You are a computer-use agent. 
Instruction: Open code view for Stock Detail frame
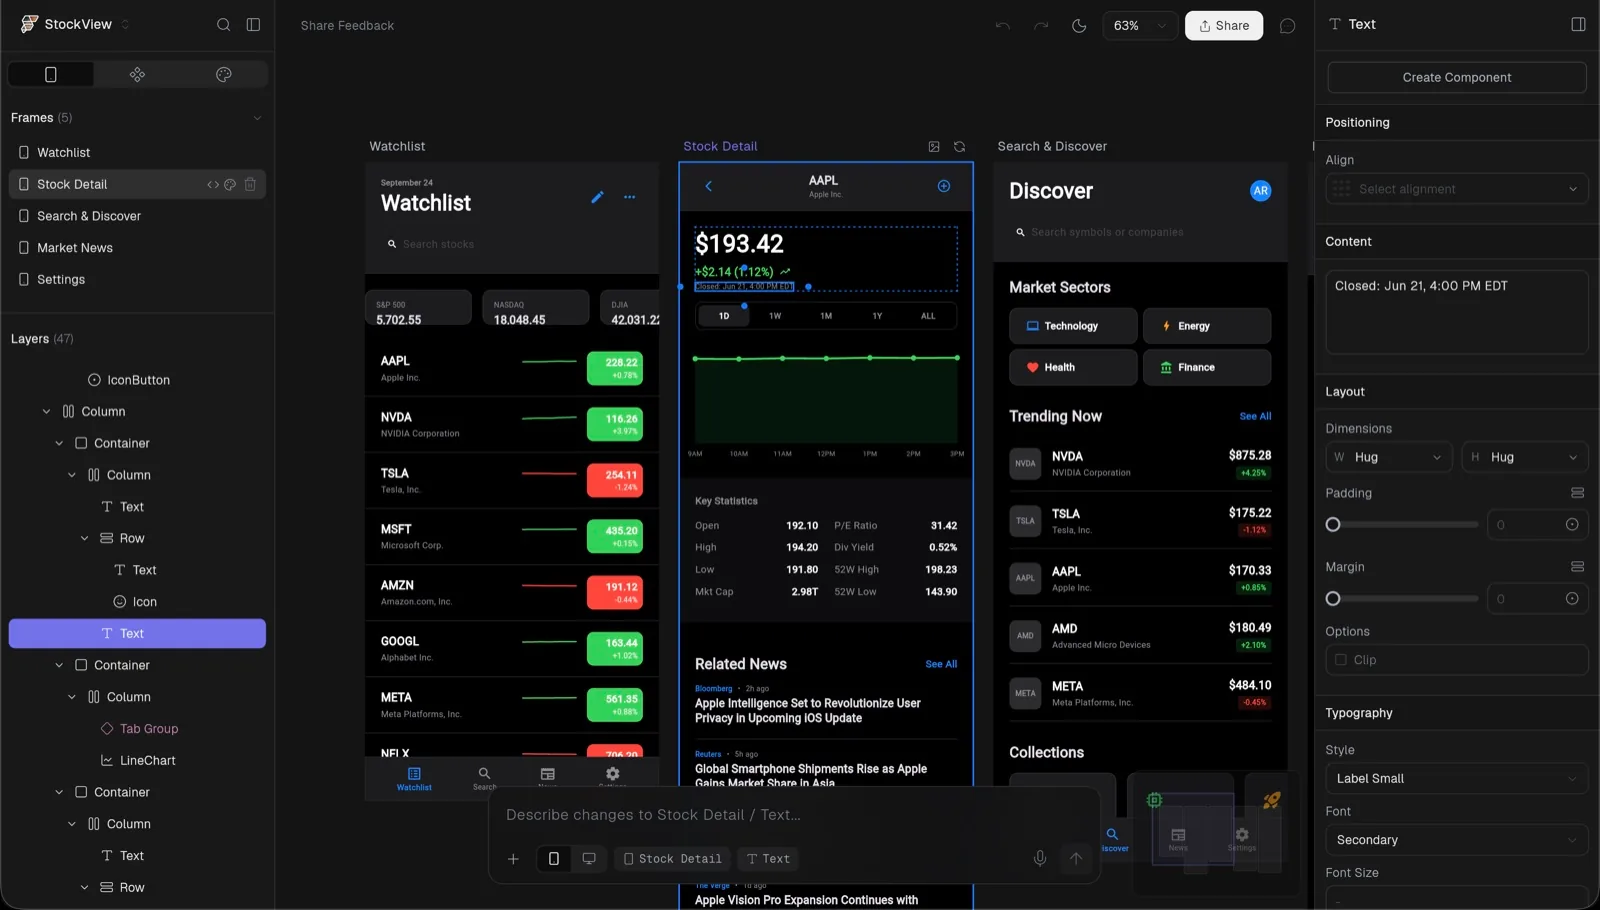(x=213, y=184)
